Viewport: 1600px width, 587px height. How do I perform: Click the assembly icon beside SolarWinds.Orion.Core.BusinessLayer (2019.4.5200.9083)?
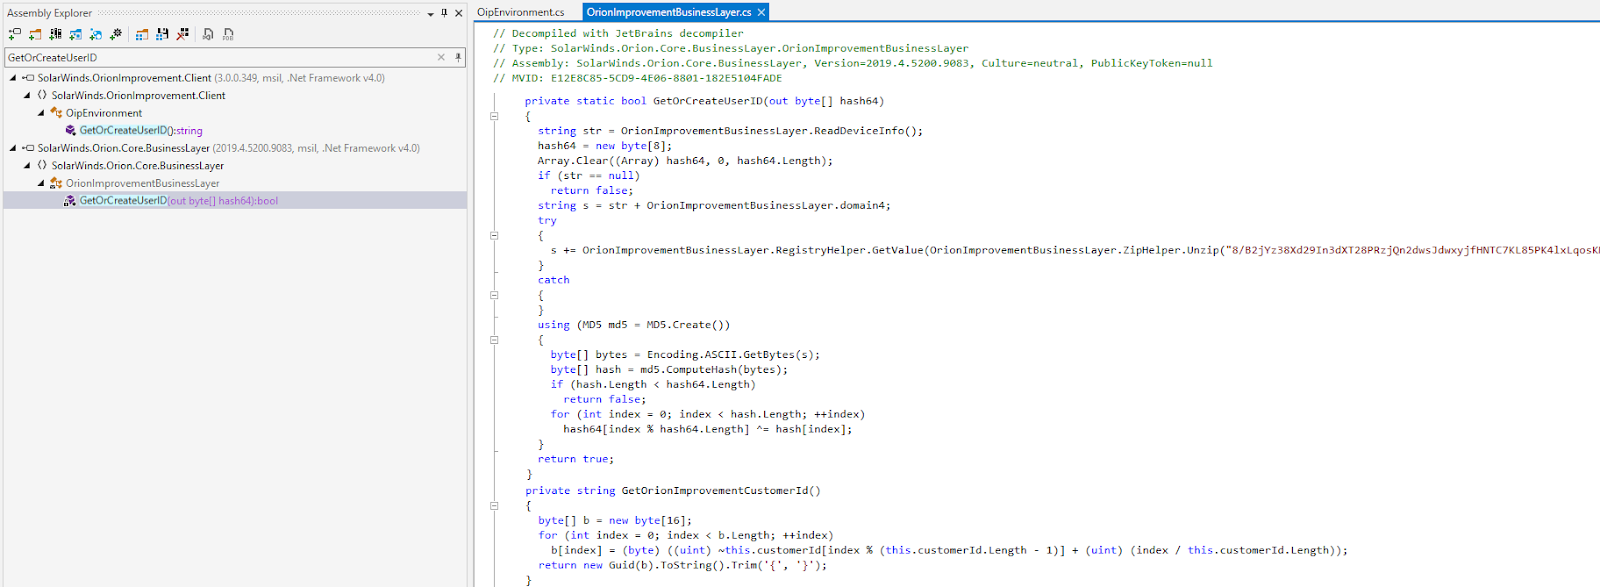pos(29,148)
